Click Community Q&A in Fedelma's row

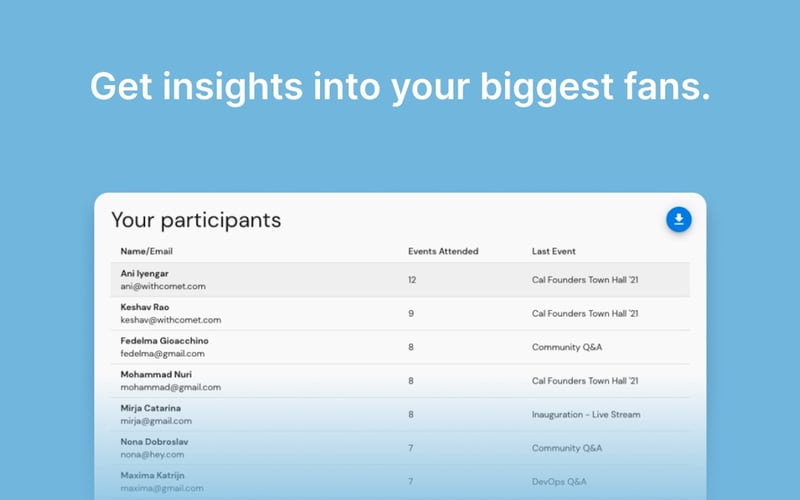point(566,347)
